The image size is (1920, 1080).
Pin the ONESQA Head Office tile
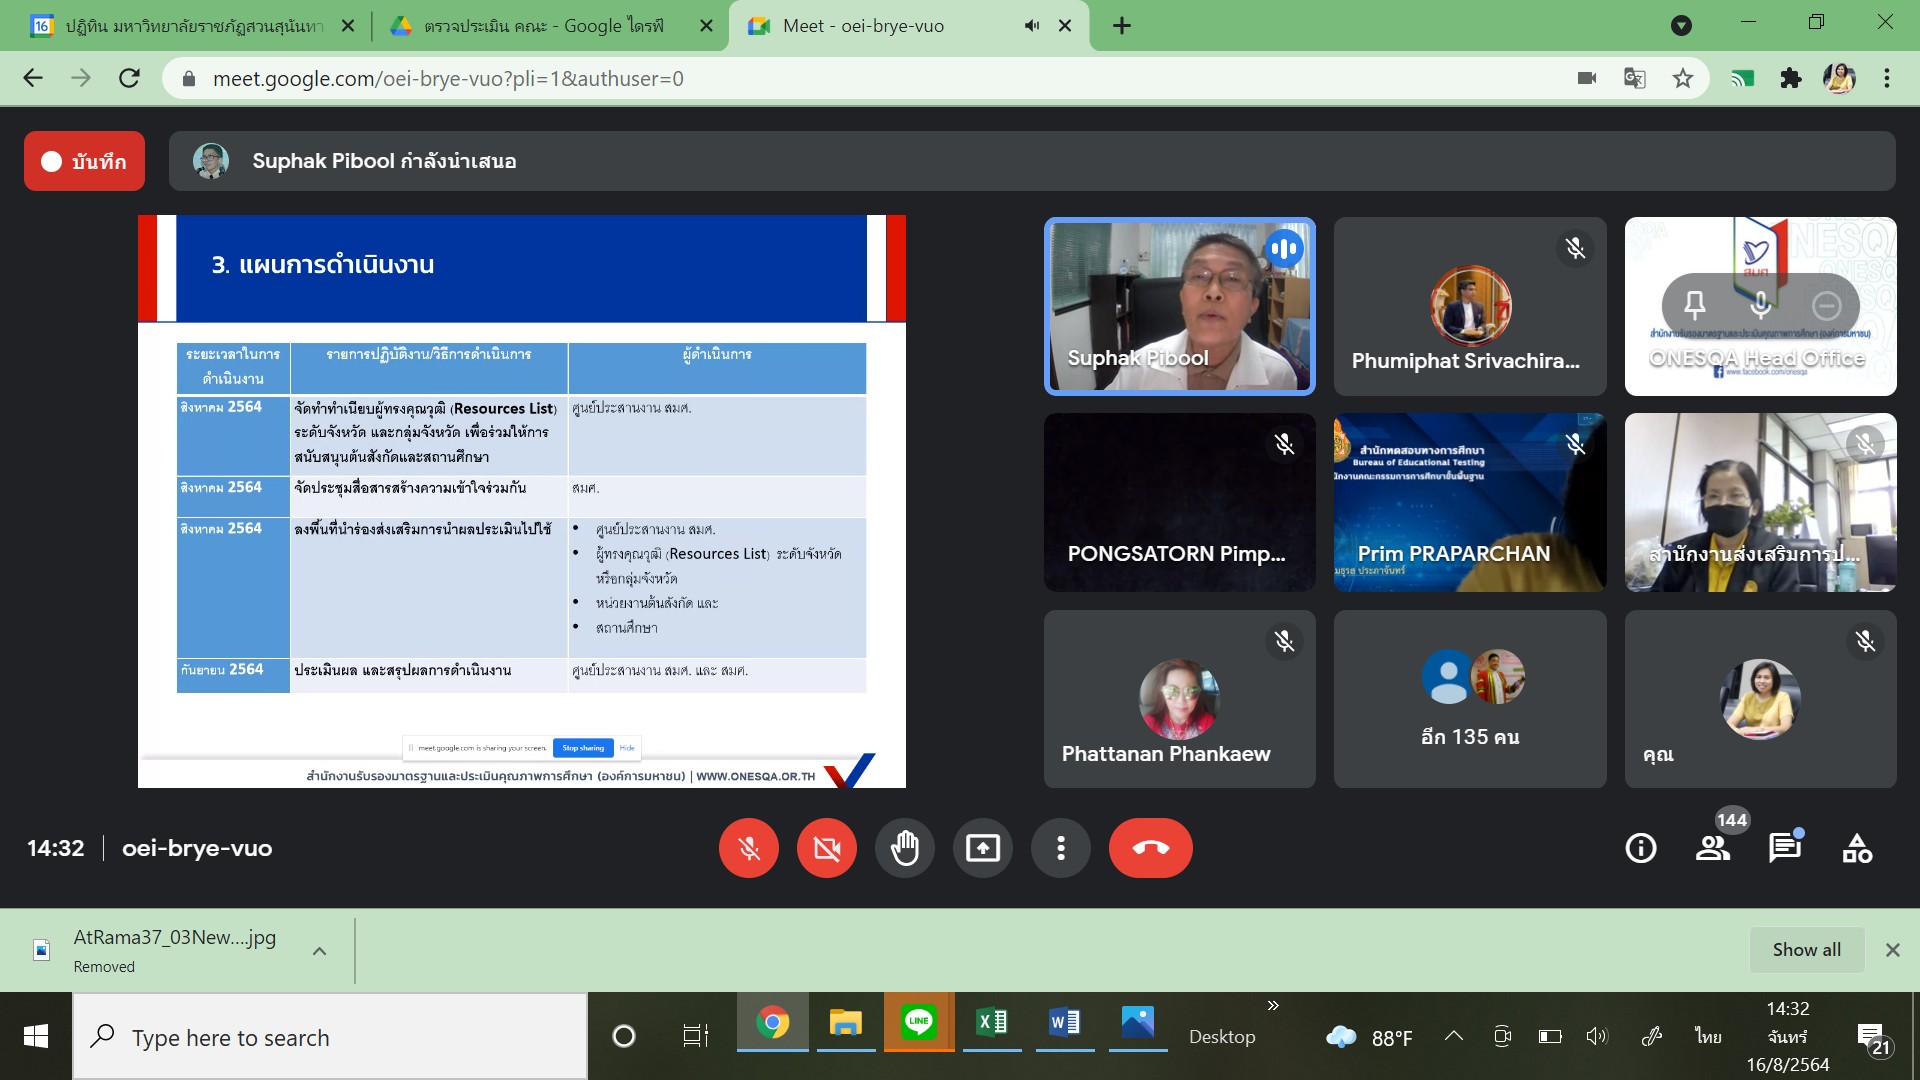(x=1694, y=304)
